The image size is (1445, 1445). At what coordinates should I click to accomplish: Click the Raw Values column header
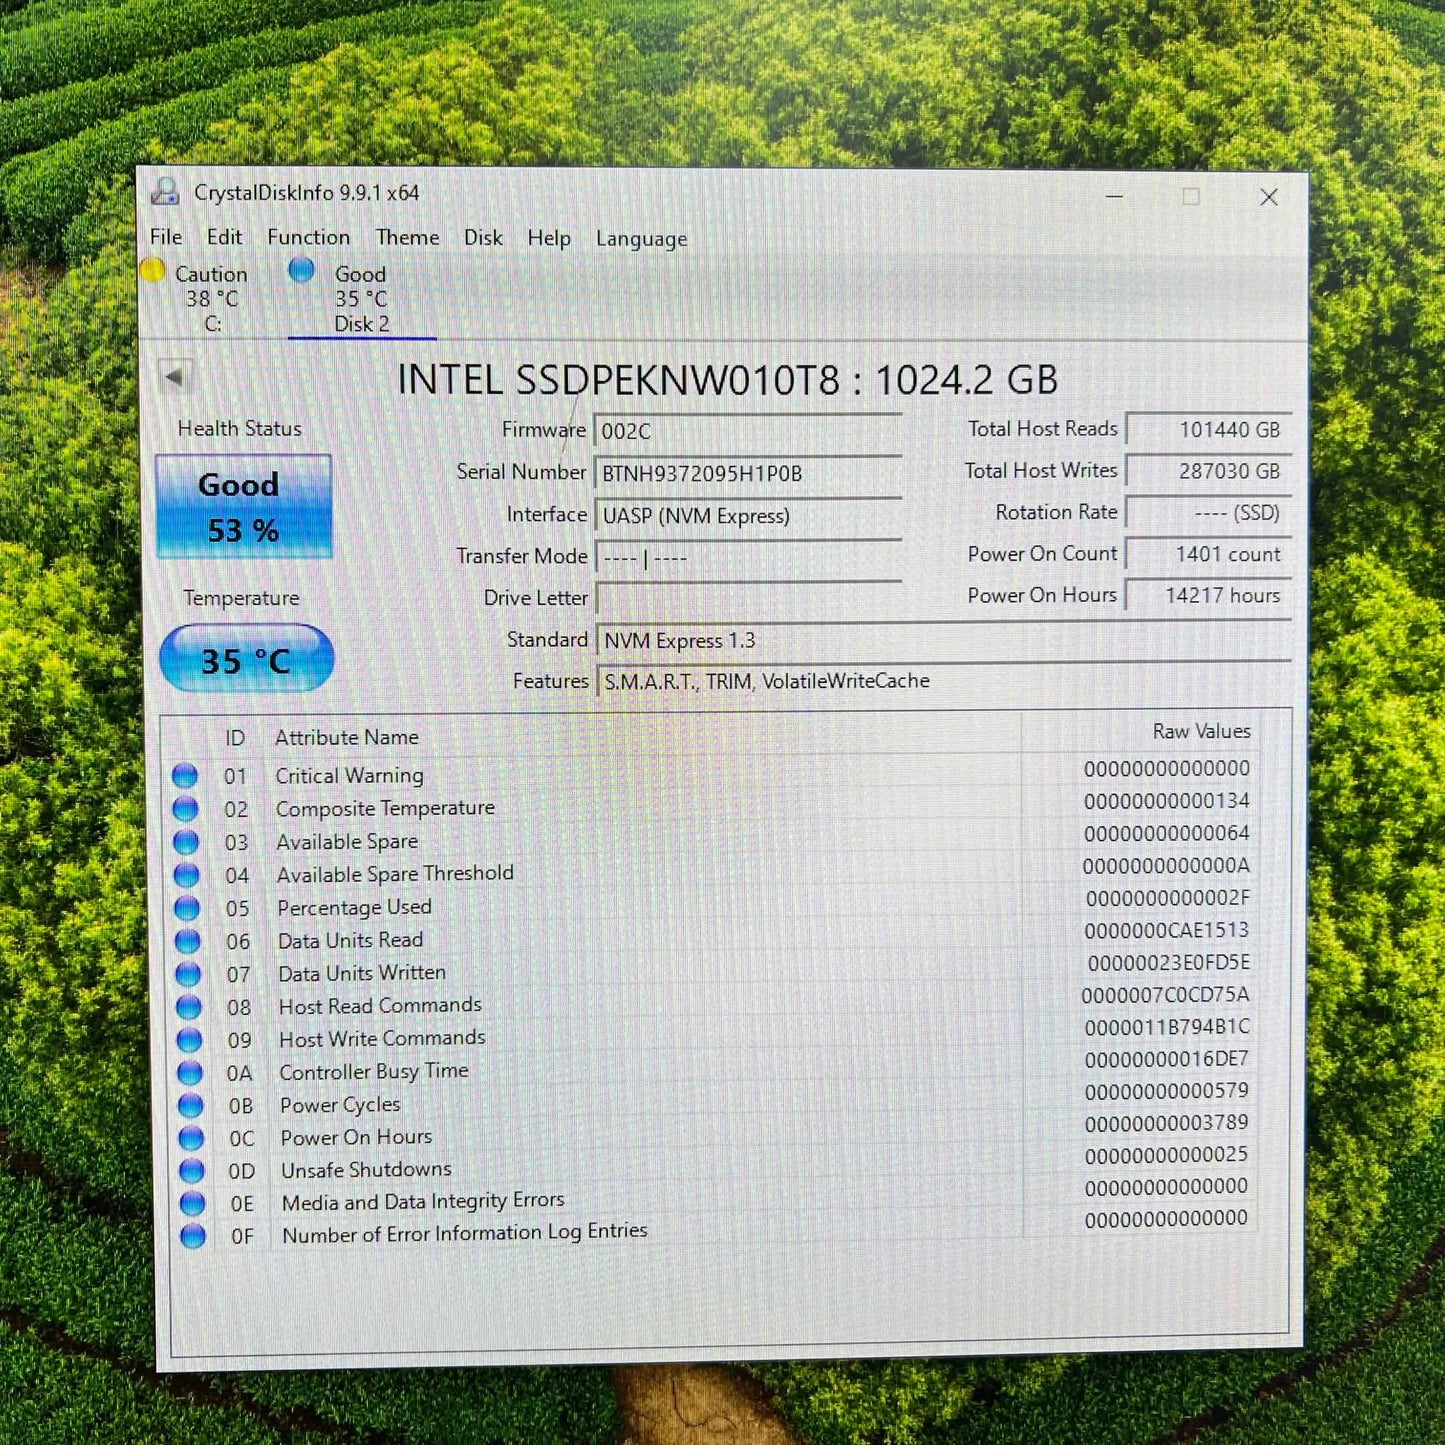point(1201,731)
